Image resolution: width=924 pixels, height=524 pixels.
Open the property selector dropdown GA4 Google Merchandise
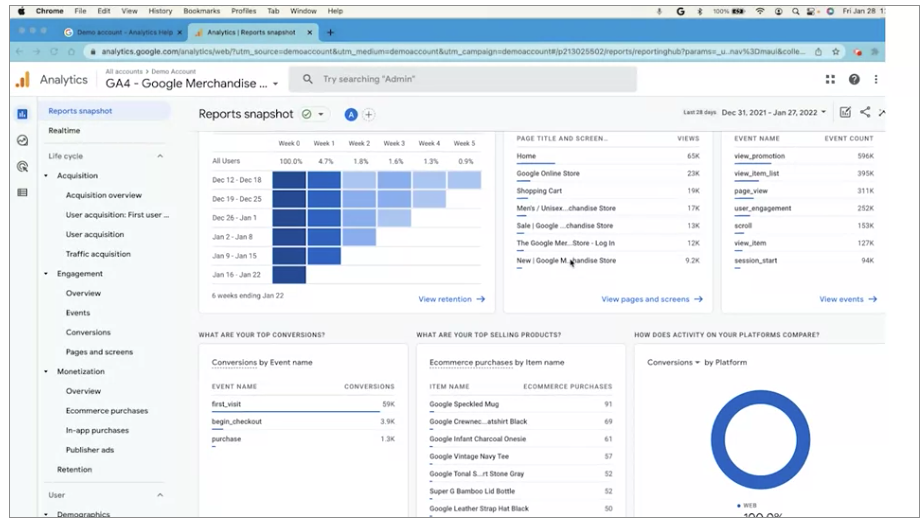192,84
